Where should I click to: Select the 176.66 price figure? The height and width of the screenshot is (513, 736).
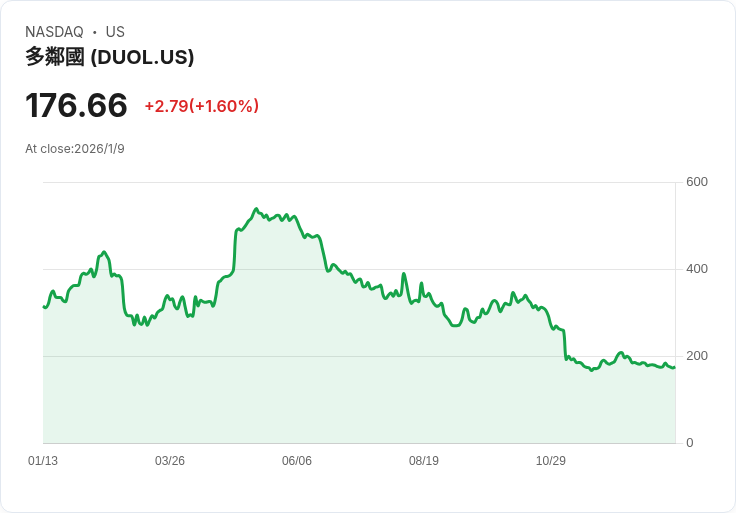(x=76, y=105)
